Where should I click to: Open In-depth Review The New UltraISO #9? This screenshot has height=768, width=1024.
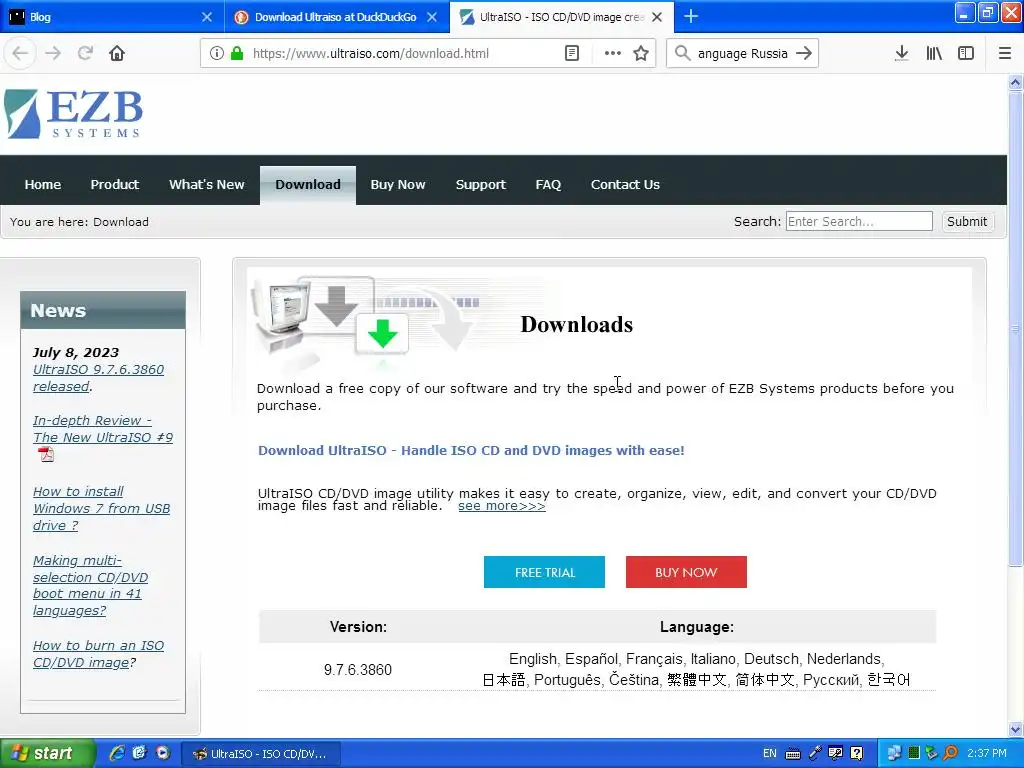point(103,429)
